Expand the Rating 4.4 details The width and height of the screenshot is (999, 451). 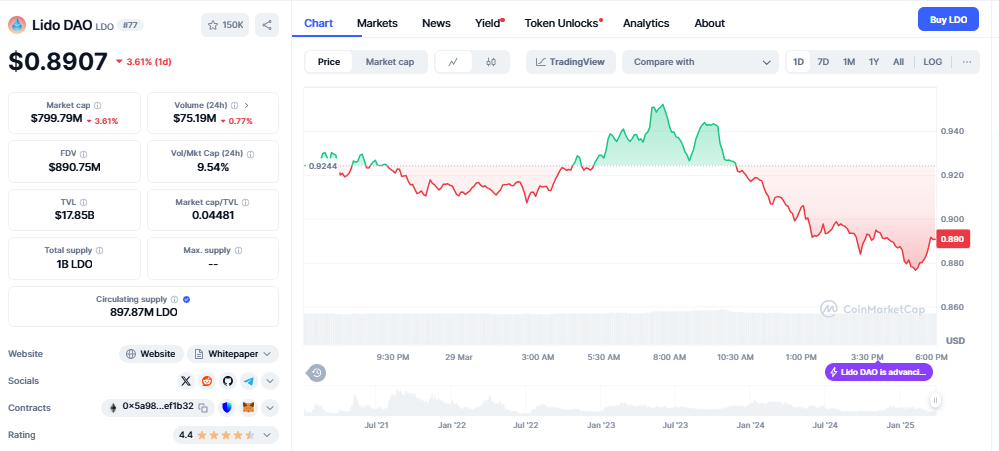coord(269,435)
